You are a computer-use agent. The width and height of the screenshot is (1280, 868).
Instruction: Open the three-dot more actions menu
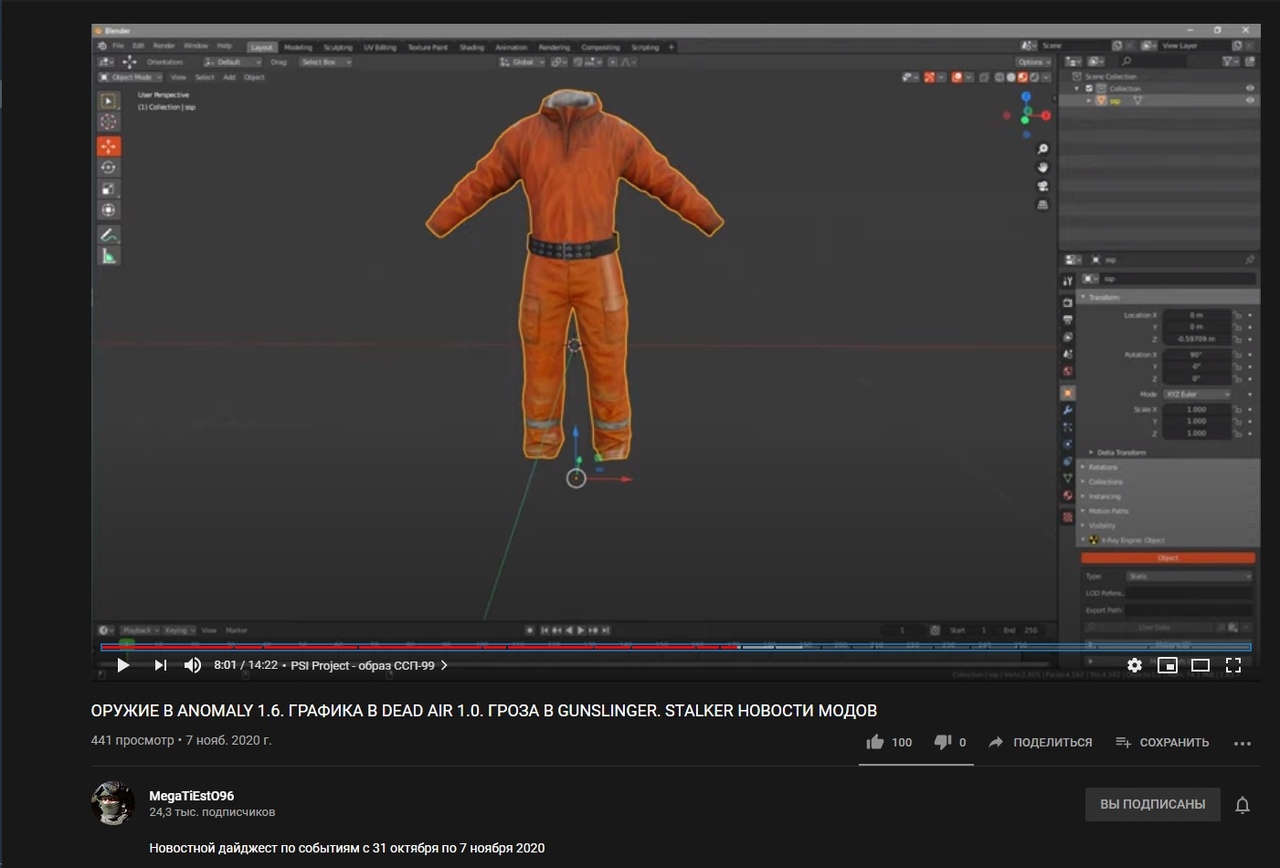(x=1242, y=743)
